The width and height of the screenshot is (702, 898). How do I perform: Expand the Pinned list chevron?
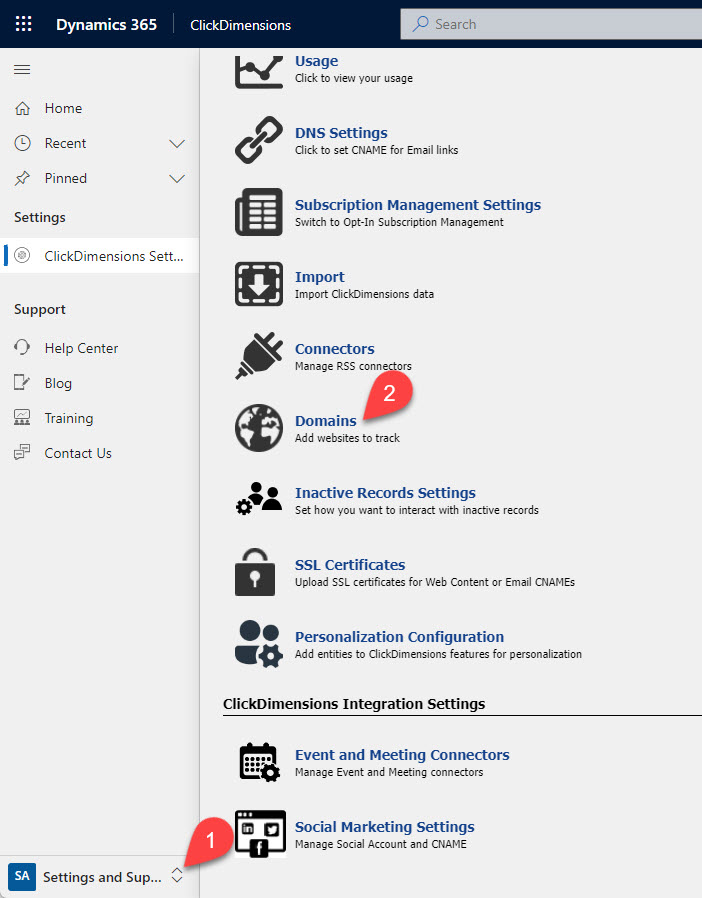[178, 179]
